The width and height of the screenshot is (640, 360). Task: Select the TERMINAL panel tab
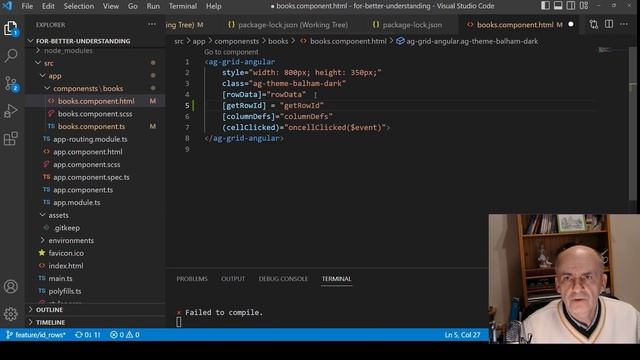pos(336,279)
